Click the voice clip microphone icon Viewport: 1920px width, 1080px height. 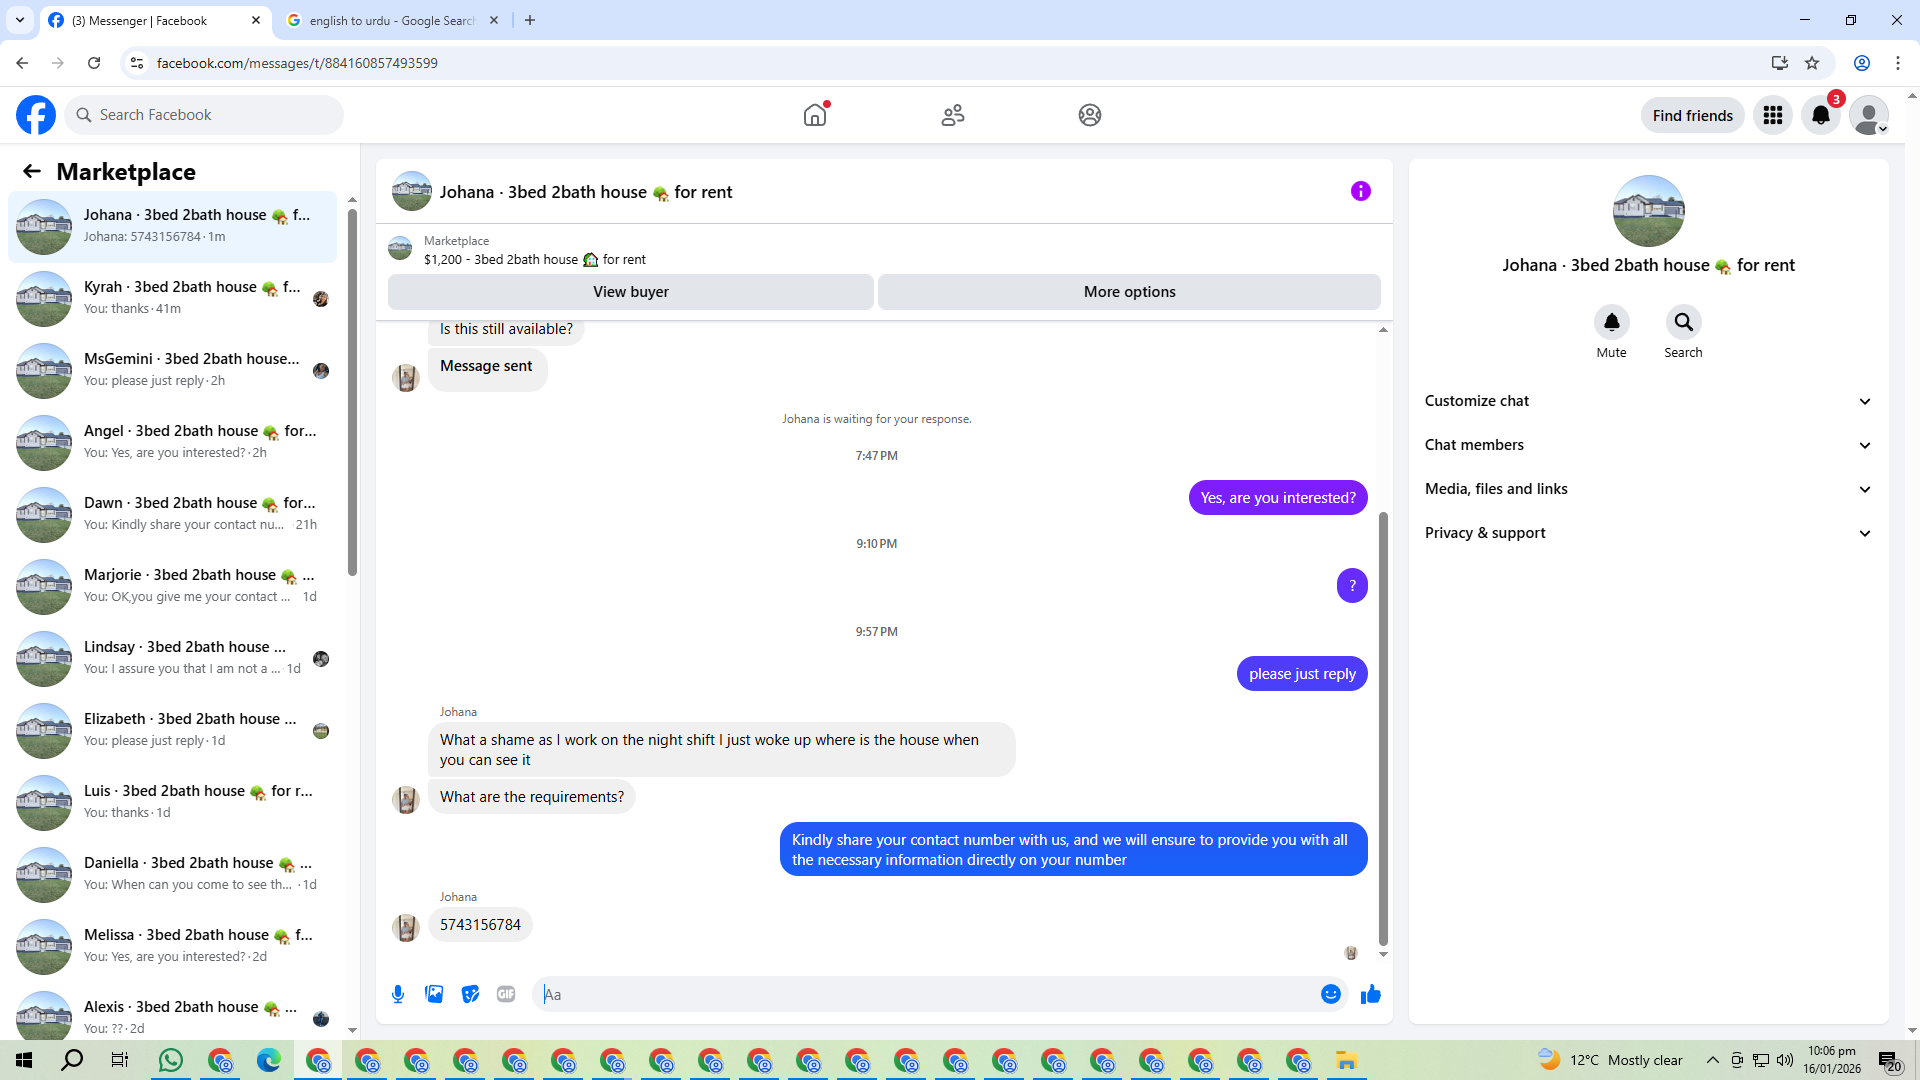pos(398,994)
